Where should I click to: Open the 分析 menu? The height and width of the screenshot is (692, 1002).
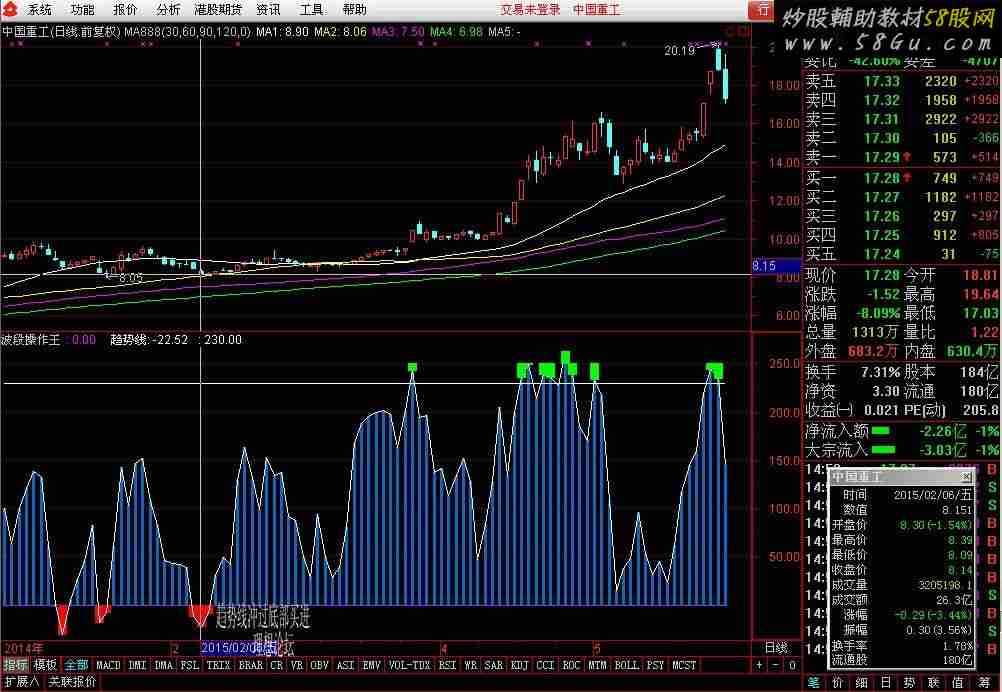click(x=168, y=10)
